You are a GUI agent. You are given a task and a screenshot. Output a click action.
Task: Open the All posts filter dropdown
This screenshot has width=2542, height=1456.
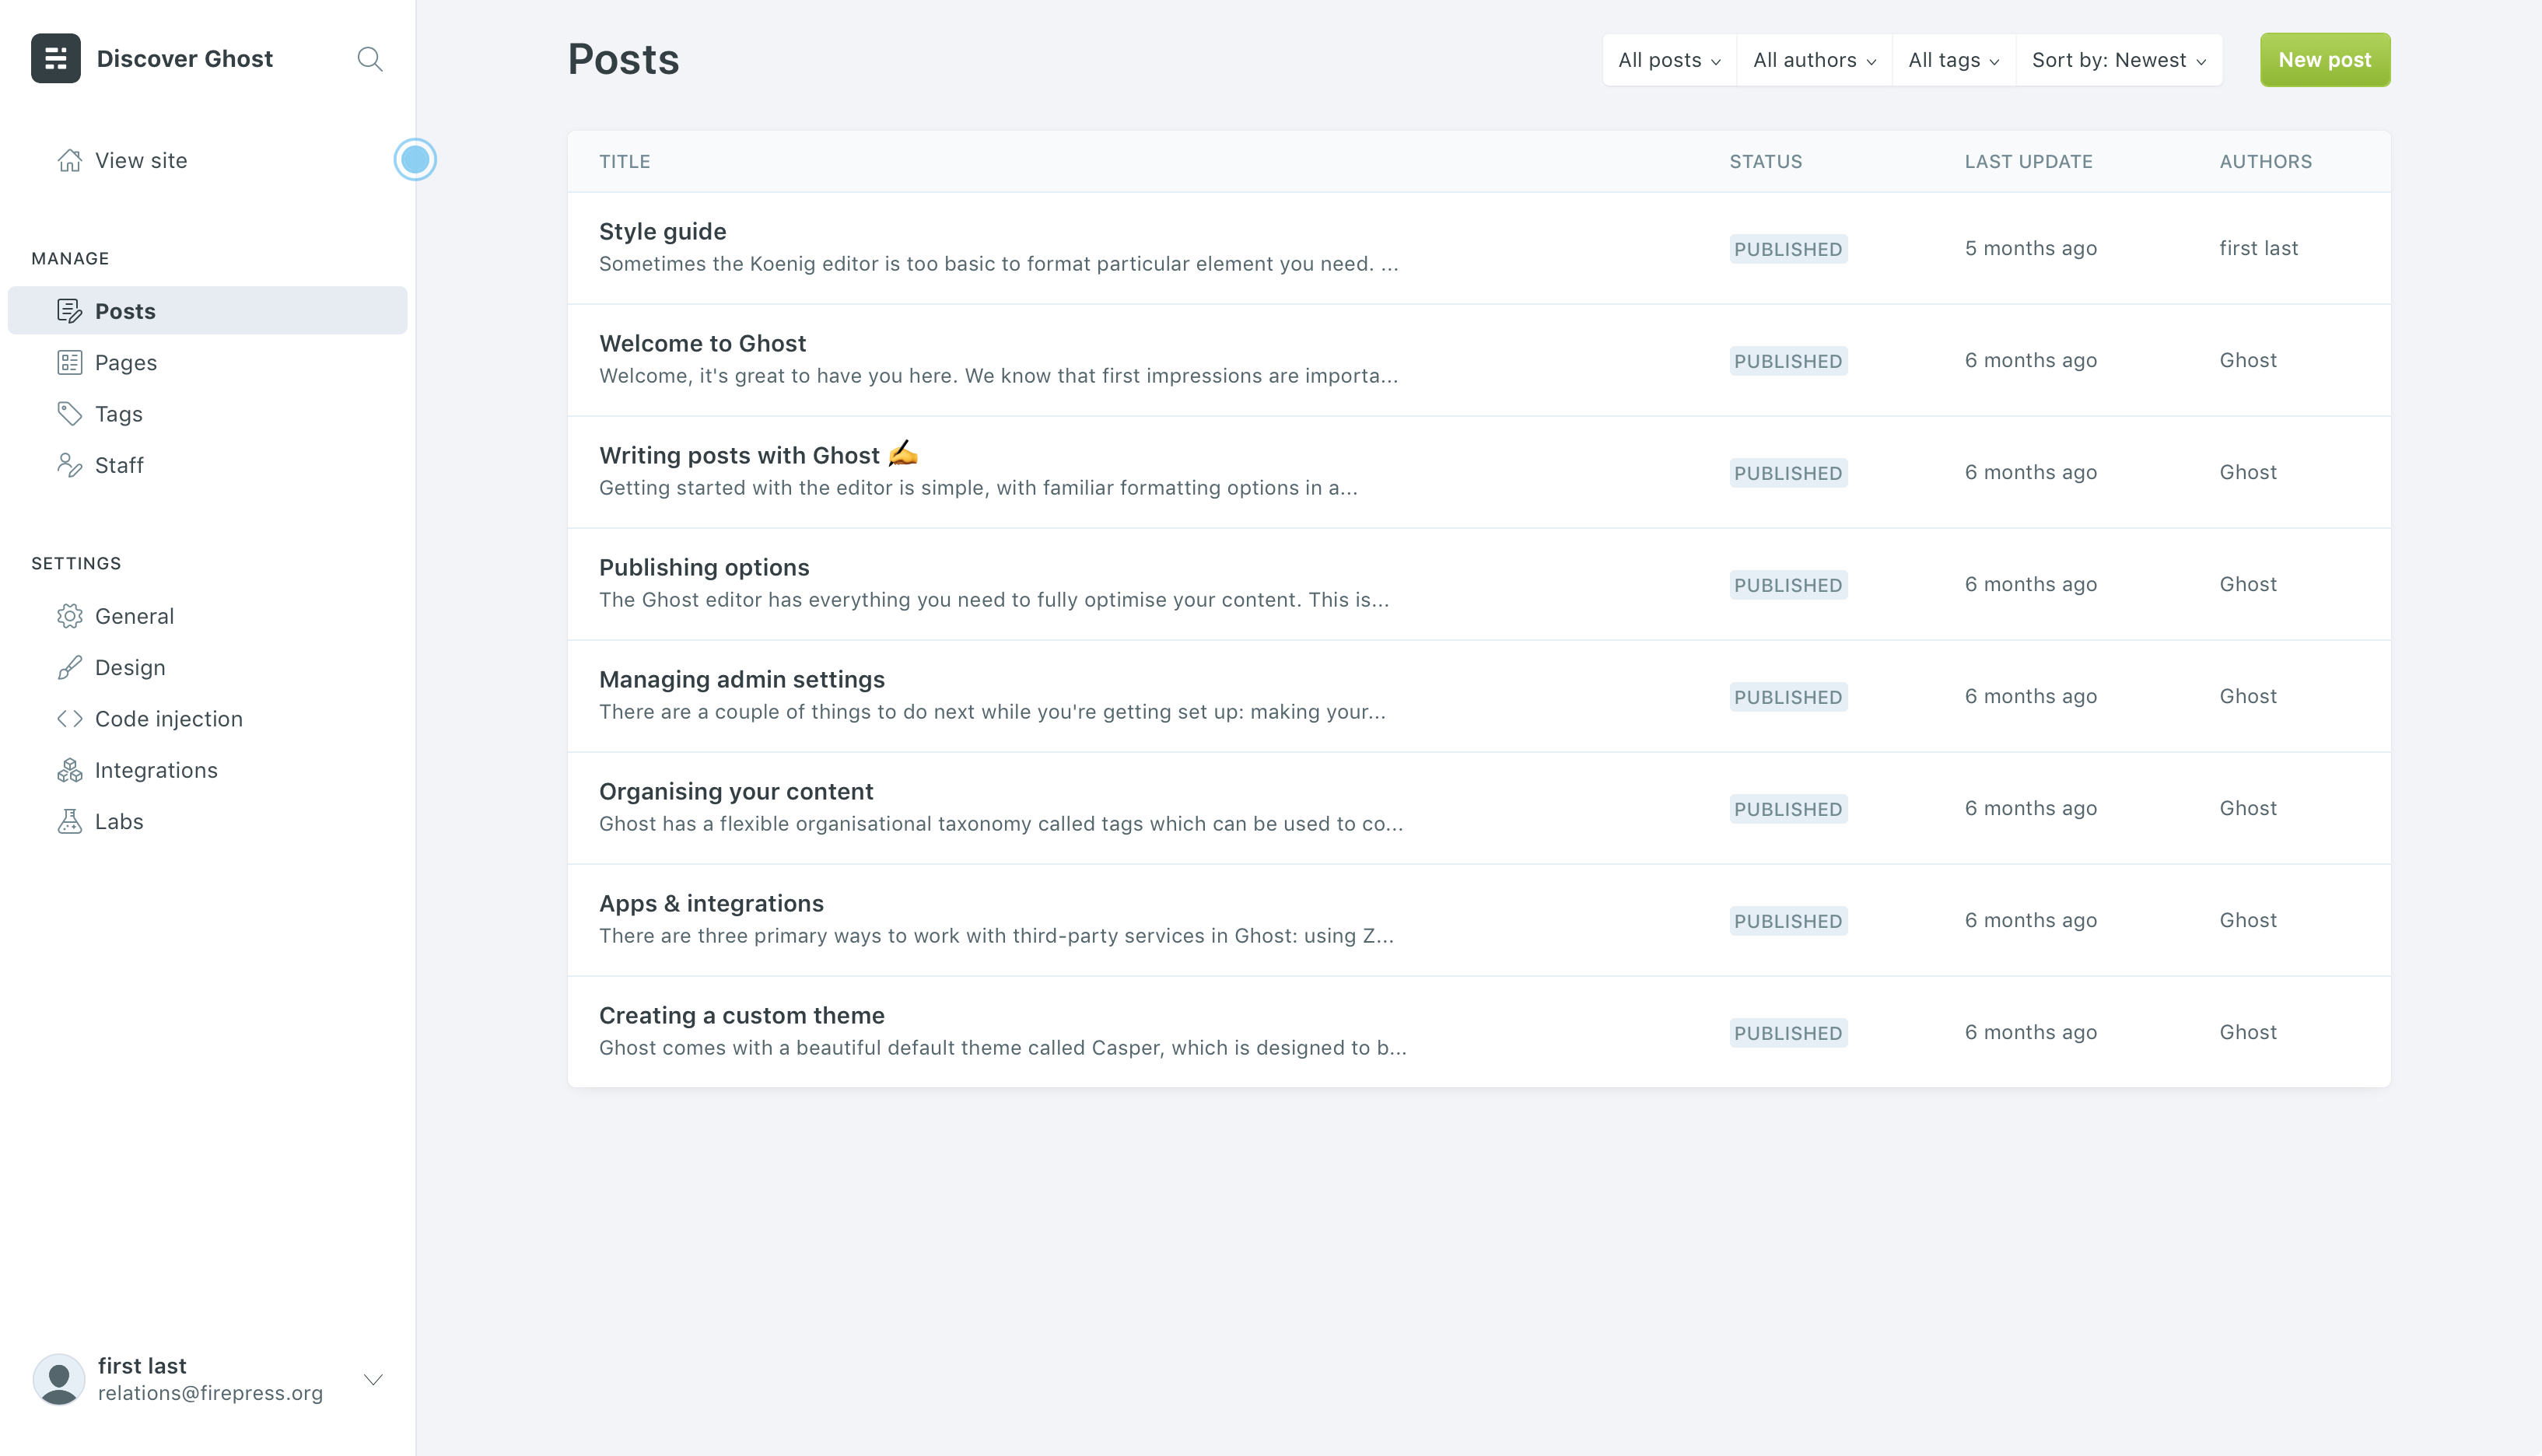click(x=1669, y=60)
